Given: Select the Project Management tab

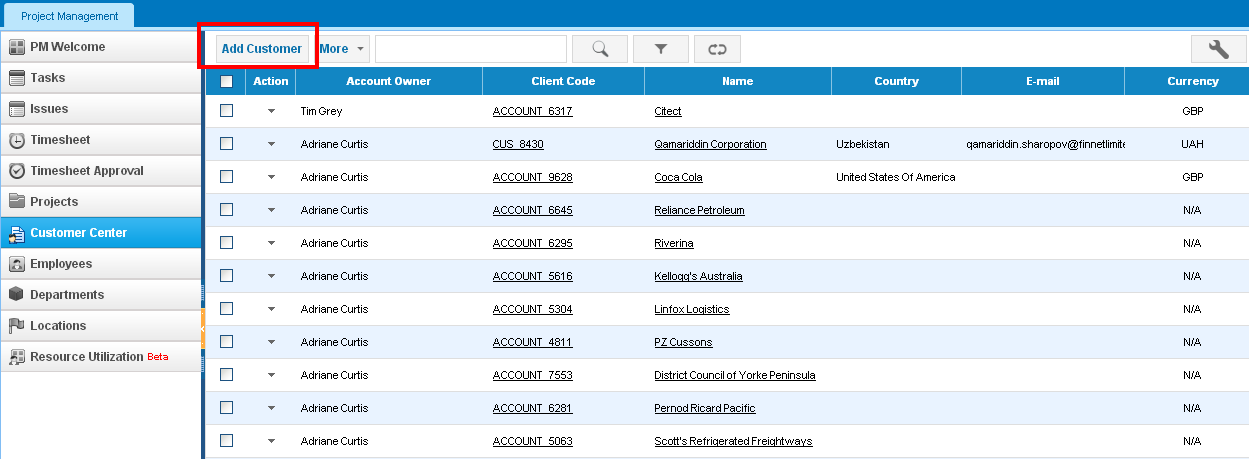Looking at the screenshot, I should point(69,16).
